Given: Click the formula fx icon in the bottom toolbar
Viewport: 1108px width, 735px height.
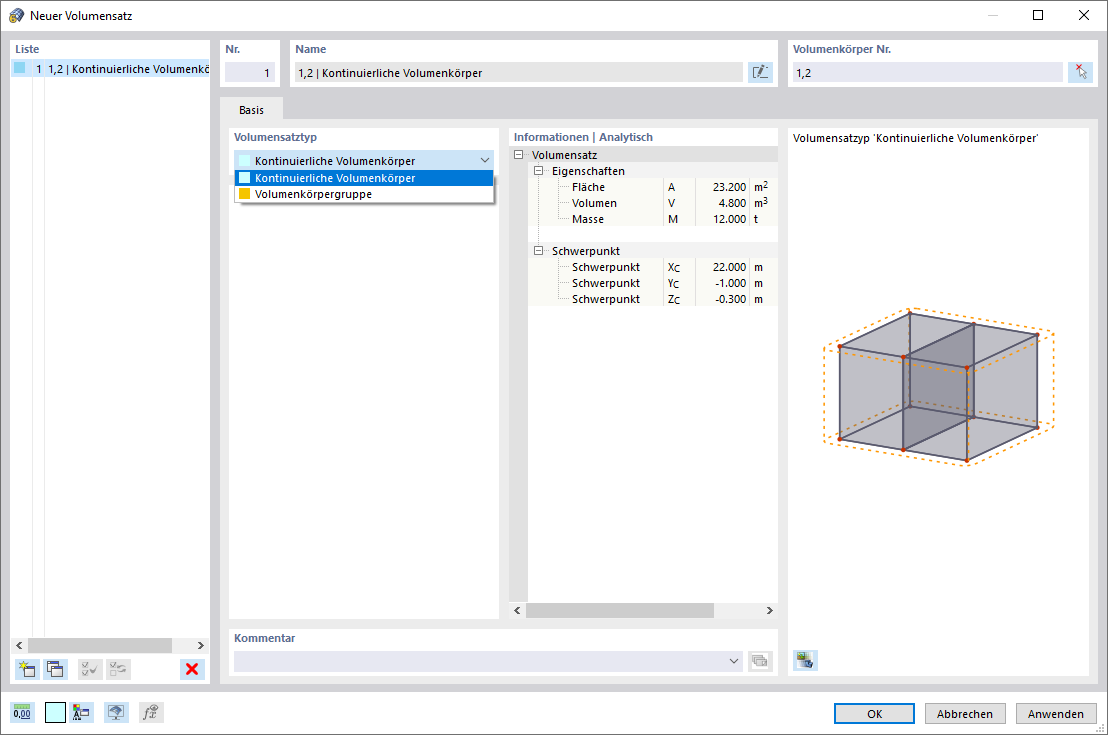Looking at the screenshot, I should (151, 712).
